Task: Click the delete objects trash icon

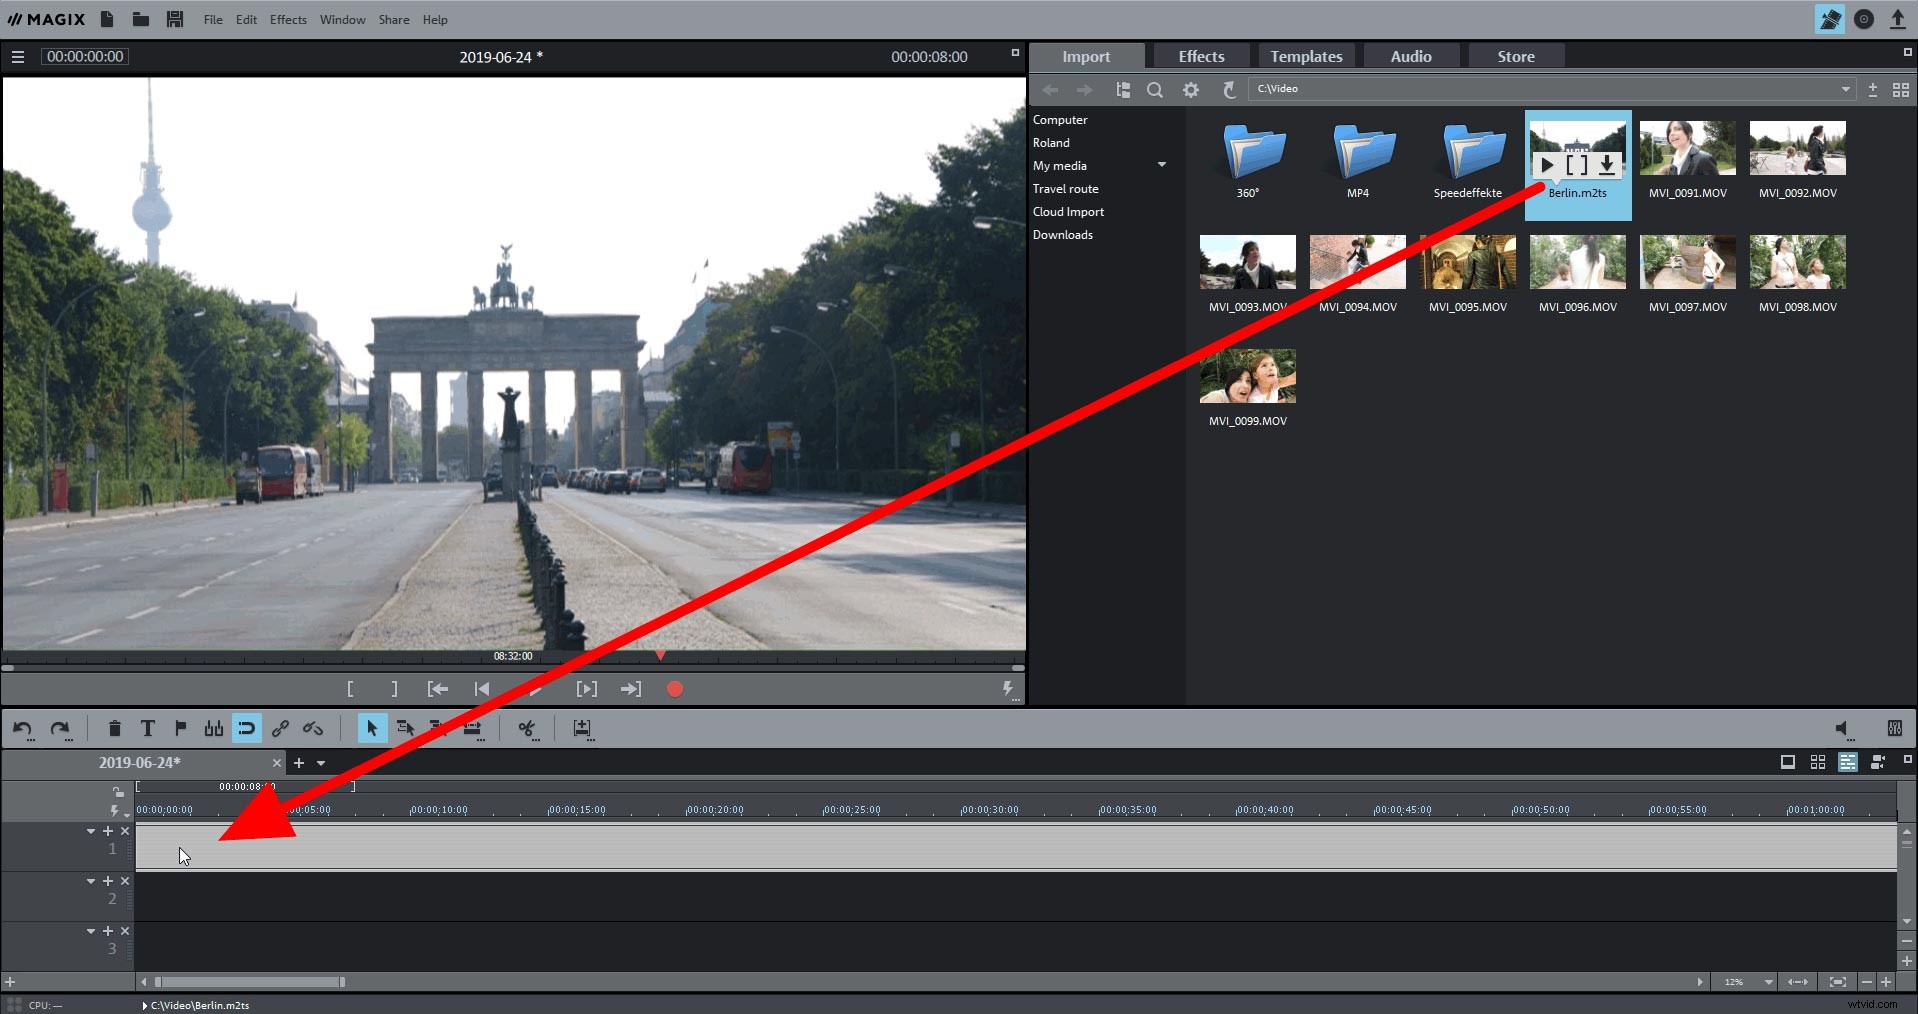Action: pos(114,729)
